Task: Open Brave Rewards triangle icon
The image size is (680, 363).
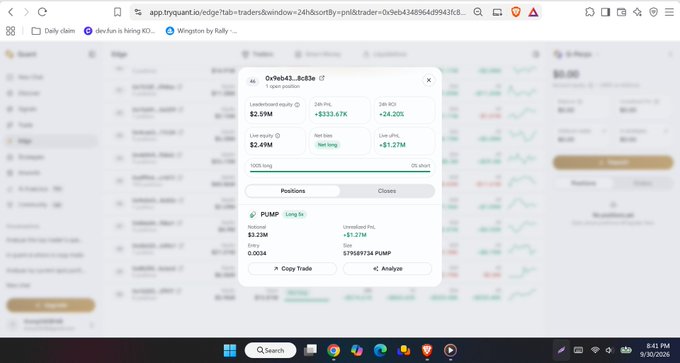Action: pyautogui.click(x=533, y=12)
